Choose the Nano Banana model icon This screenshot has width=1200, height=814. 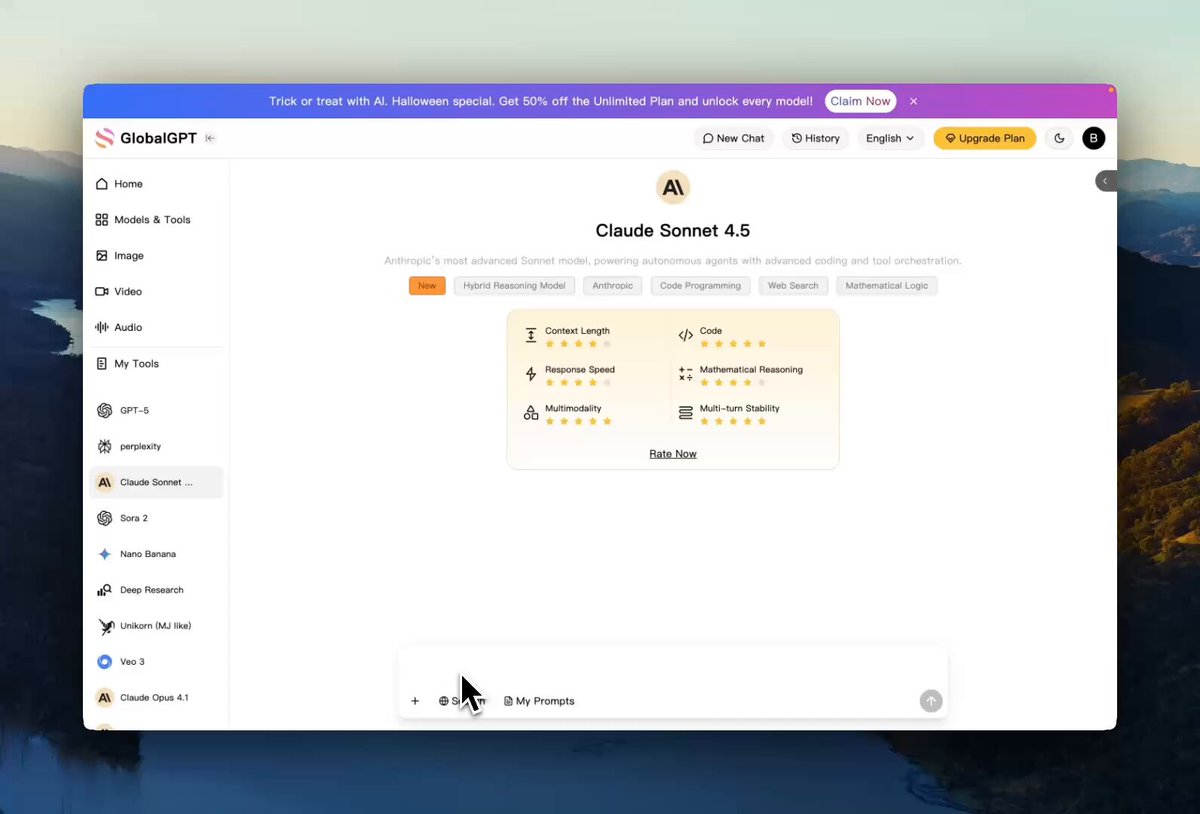click(104, 554)
